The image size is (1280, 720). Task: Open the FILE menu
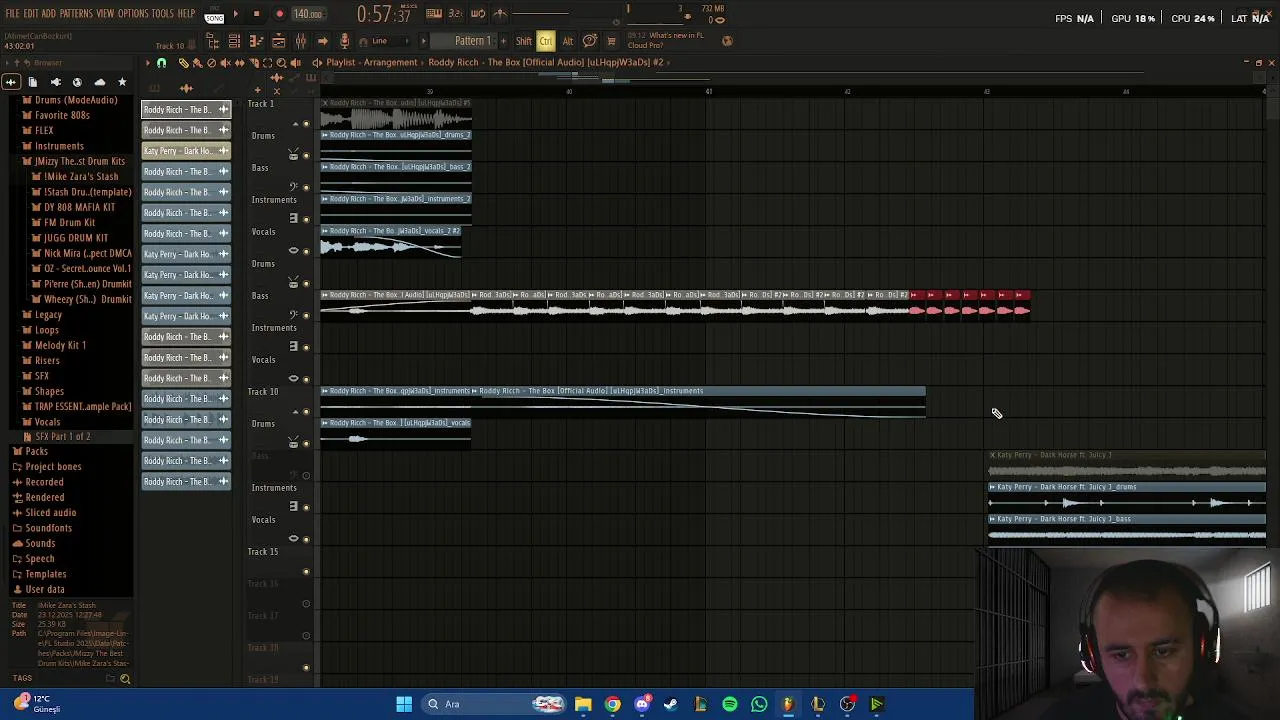pos(12,14)
